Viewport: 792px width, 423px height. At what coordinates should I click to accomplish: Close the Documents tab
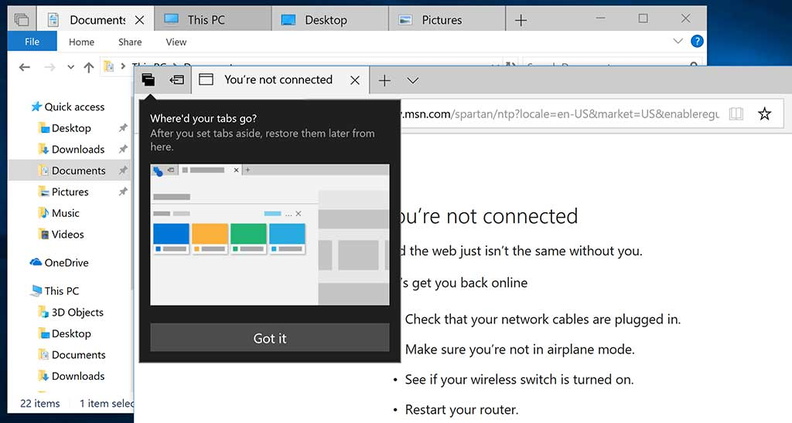coord(139,20)
